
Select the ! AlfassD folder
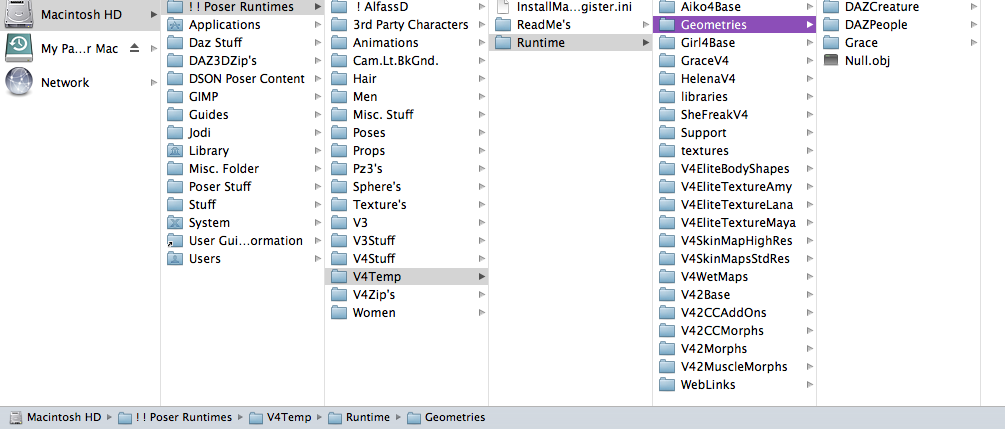click(x=407, y=7)
